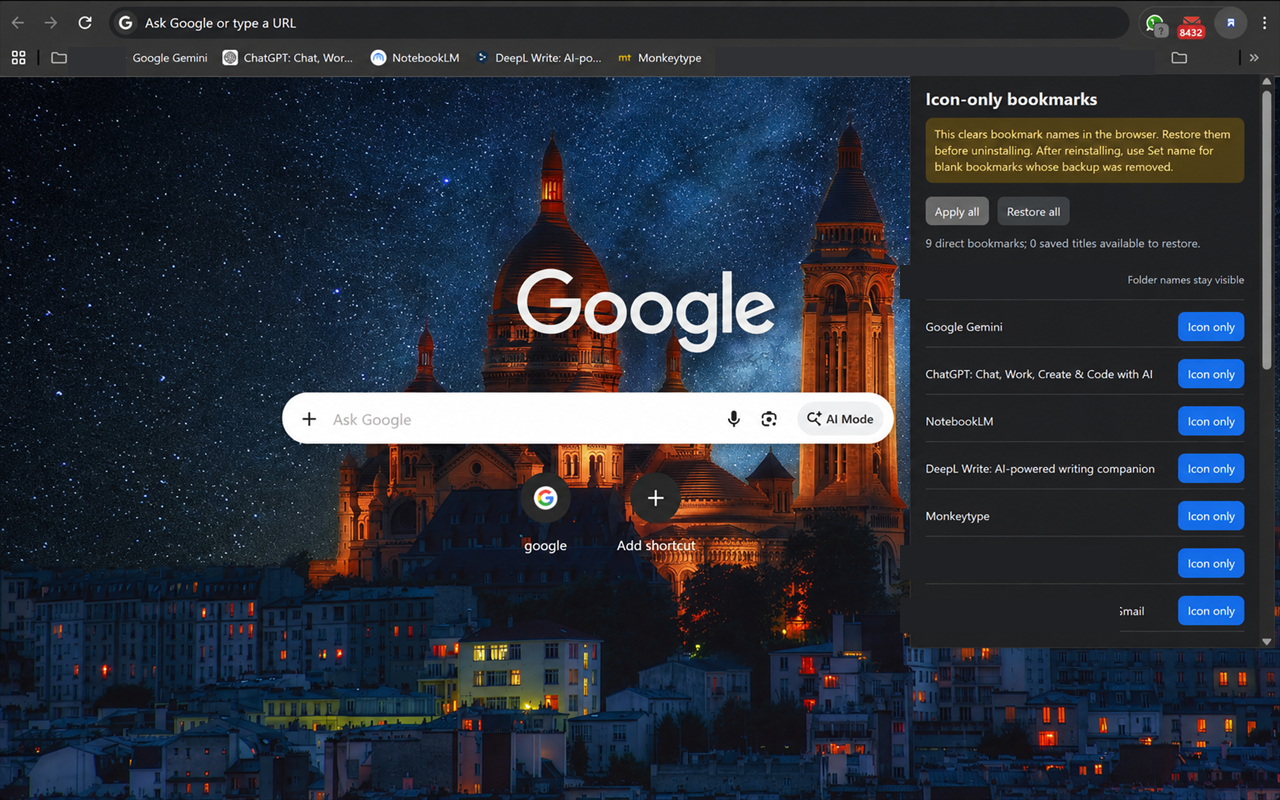Reload the page with the refresh icon
1280x800 pixels.
85,22
